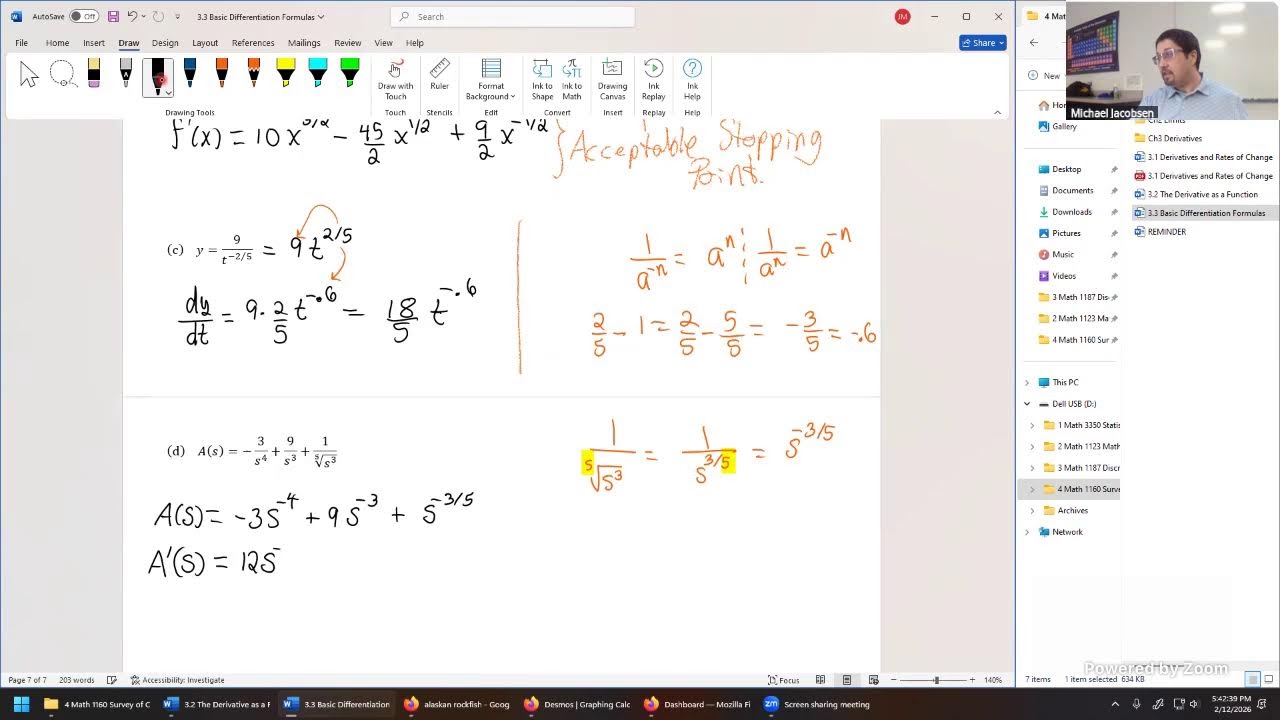
Task: Click the Search box in Word
Action: [512, 16]
